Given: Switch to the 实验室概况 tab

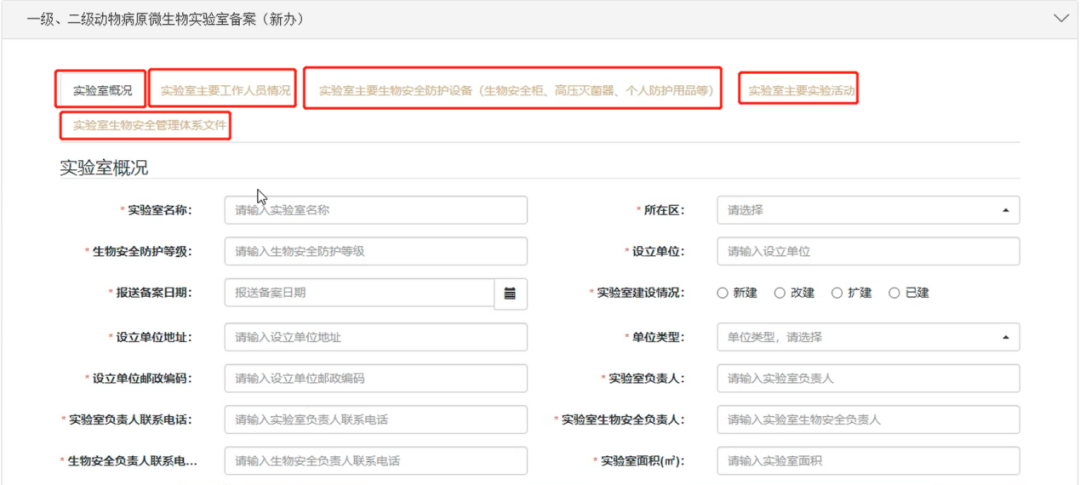Looking at the screenshot, I should coord(102,90).
